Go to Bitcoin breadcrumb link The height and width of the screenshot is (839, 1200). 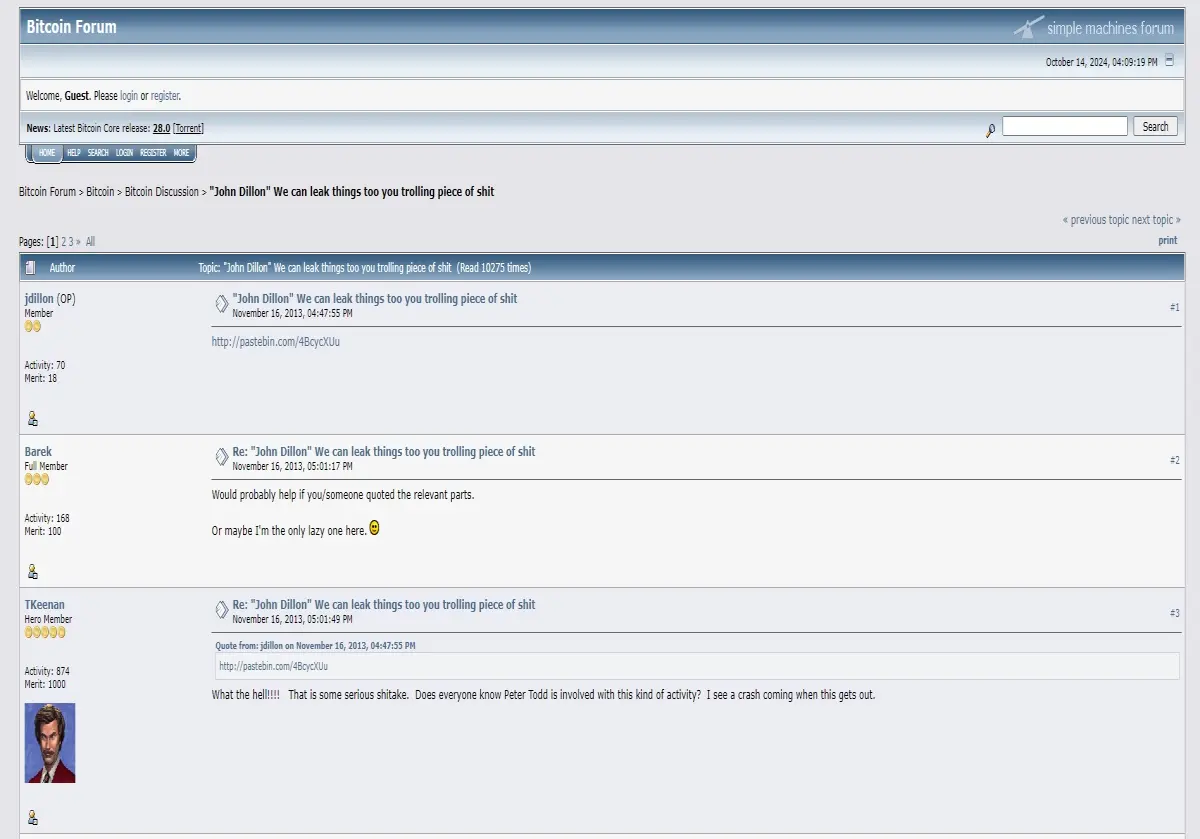[x=100, y=191]
